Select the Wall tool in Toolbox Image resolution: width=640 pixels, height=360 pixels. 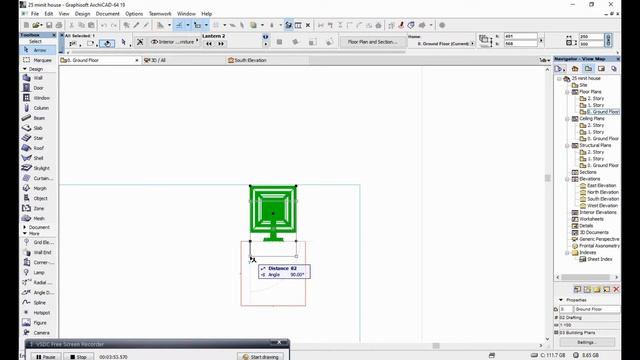pos(38,78)
